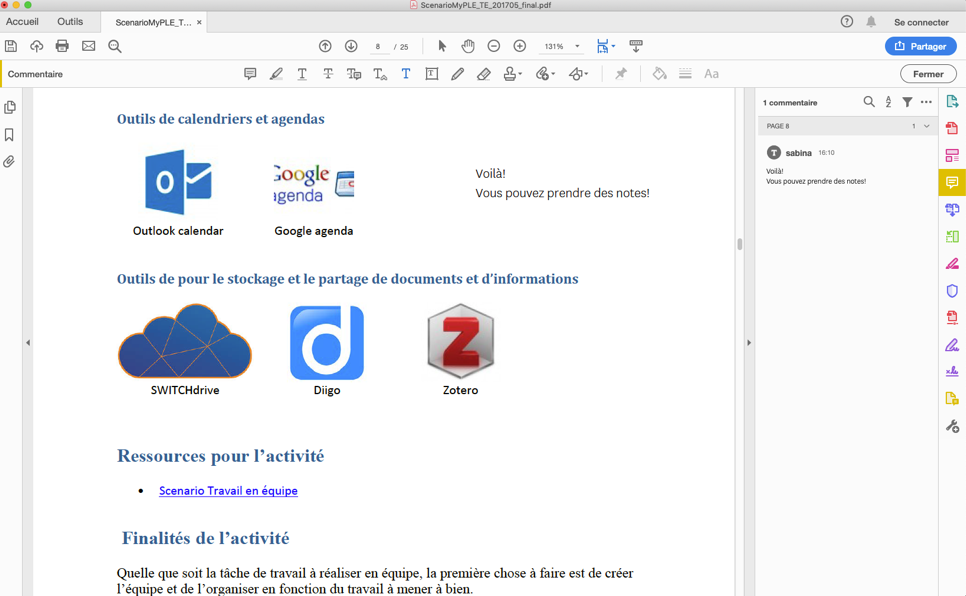Click zoom in plus button
966x596 pixels.
(519, 46)
